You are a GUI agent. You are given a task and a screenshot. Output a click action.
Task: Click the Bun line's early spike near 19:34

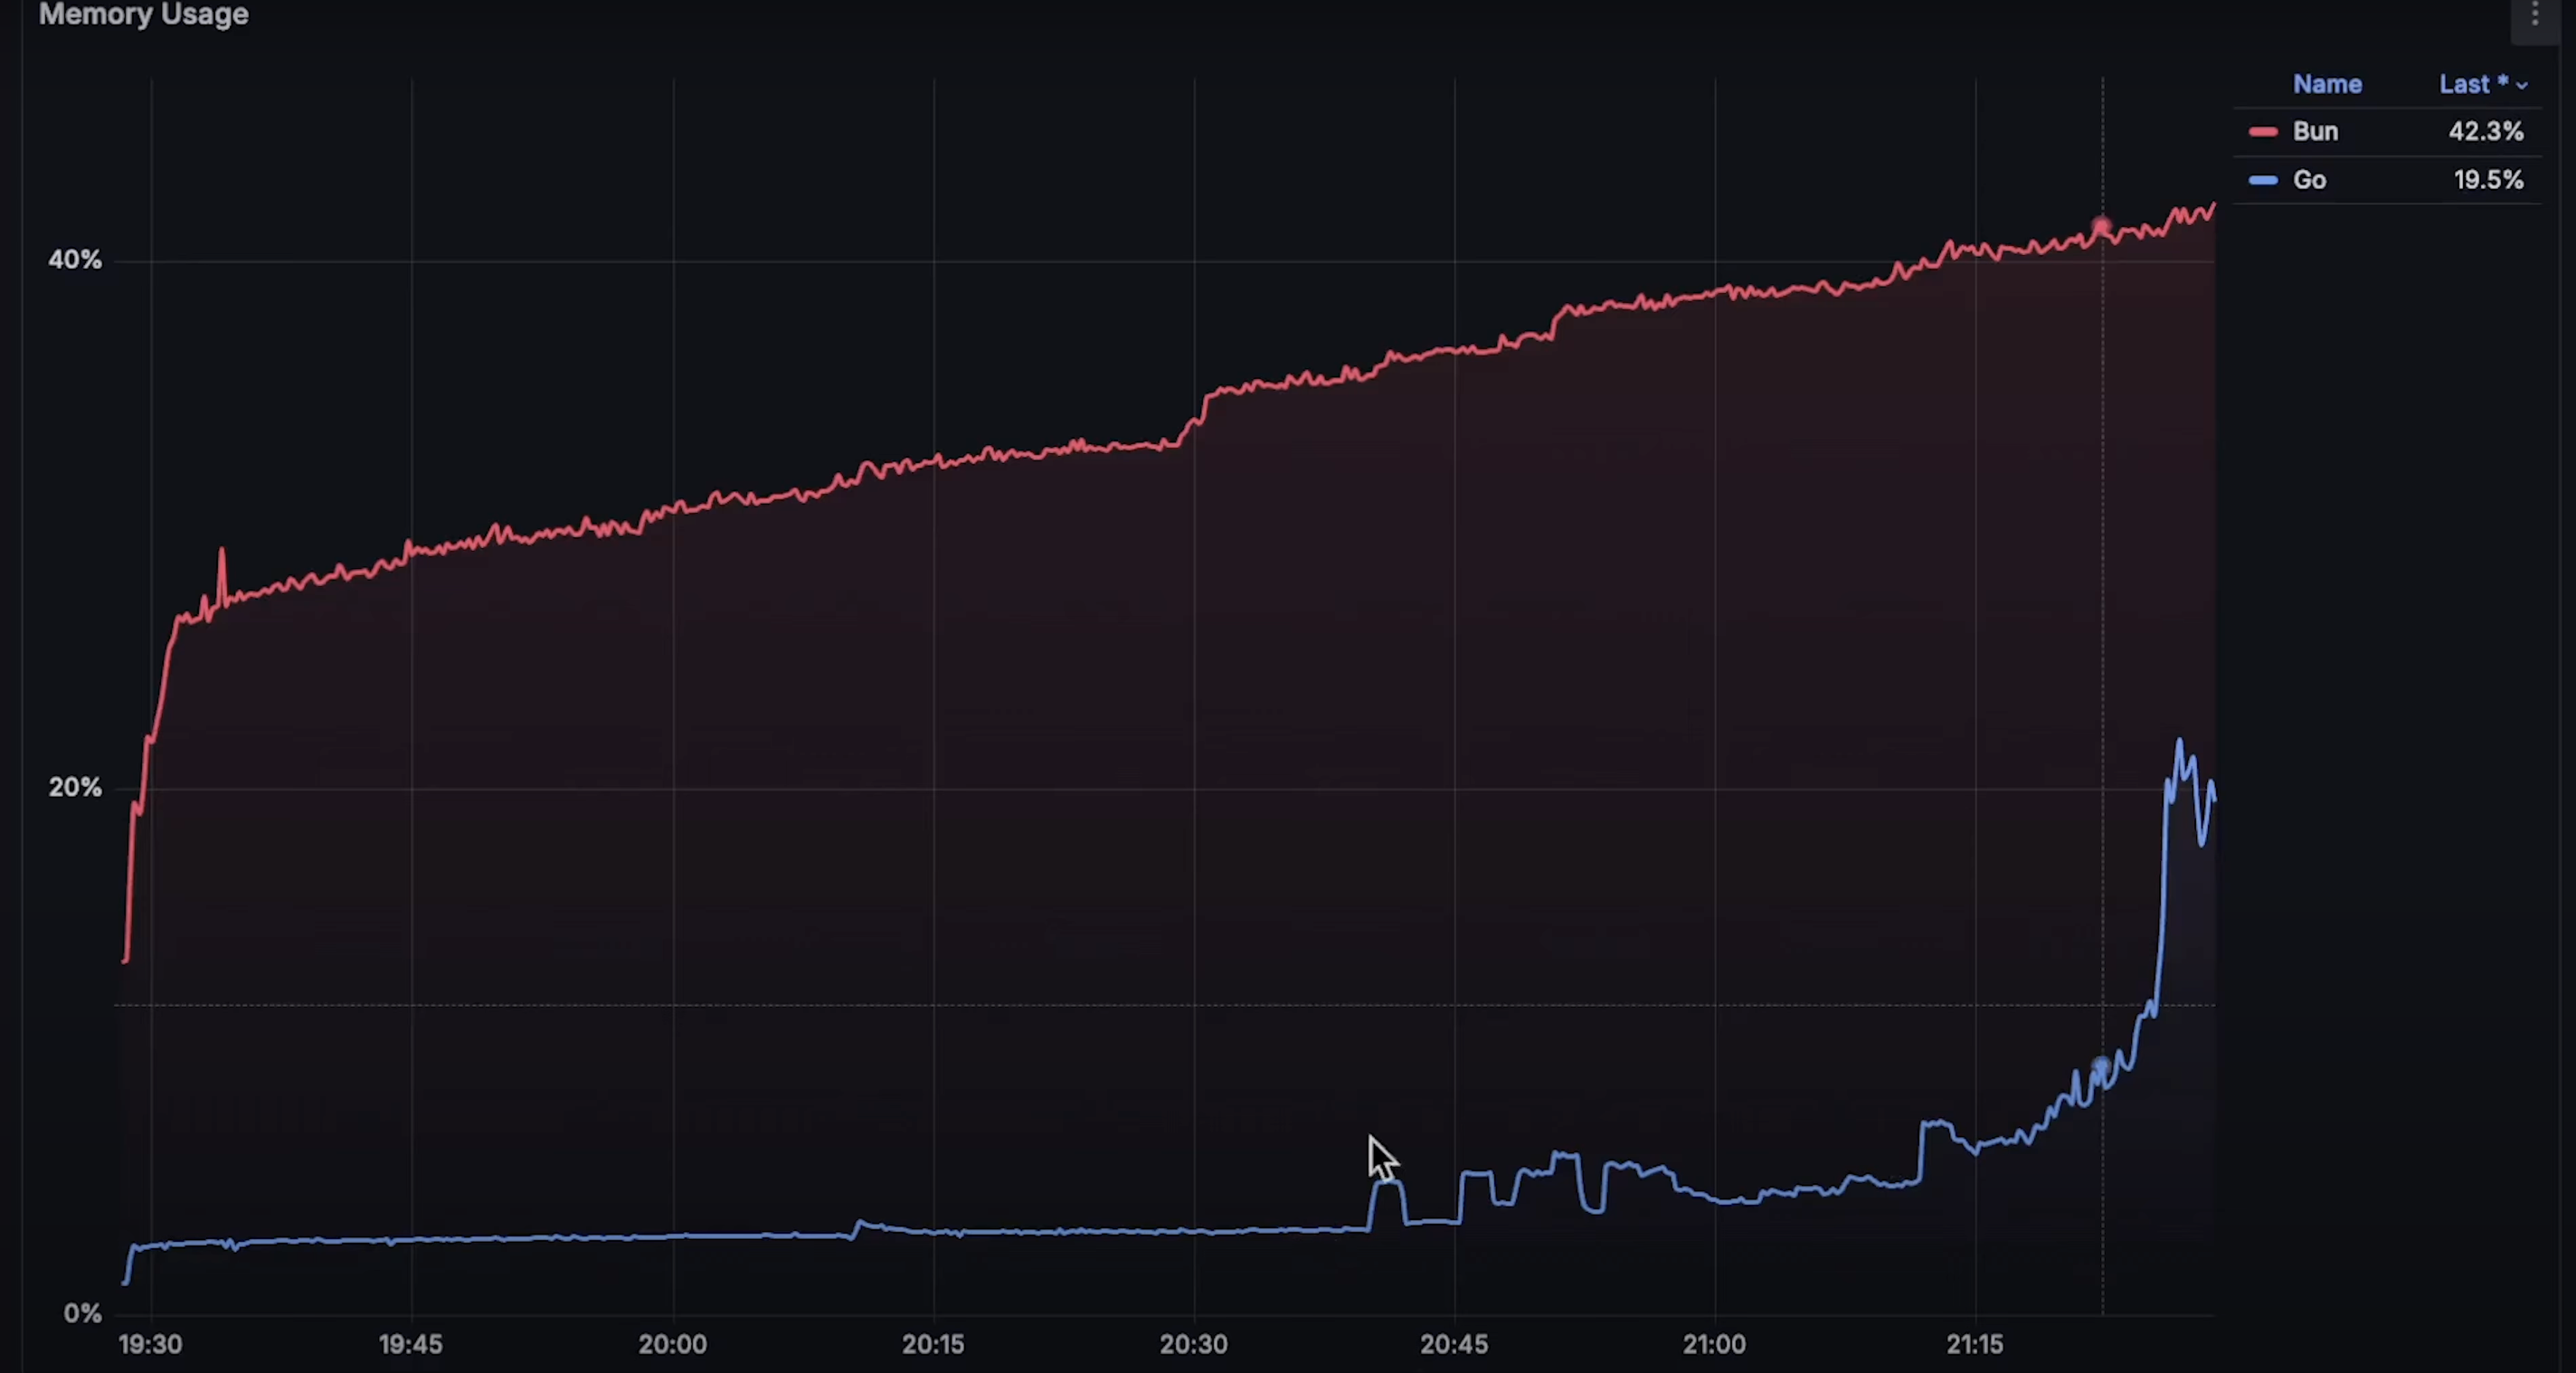click(222, 550)
